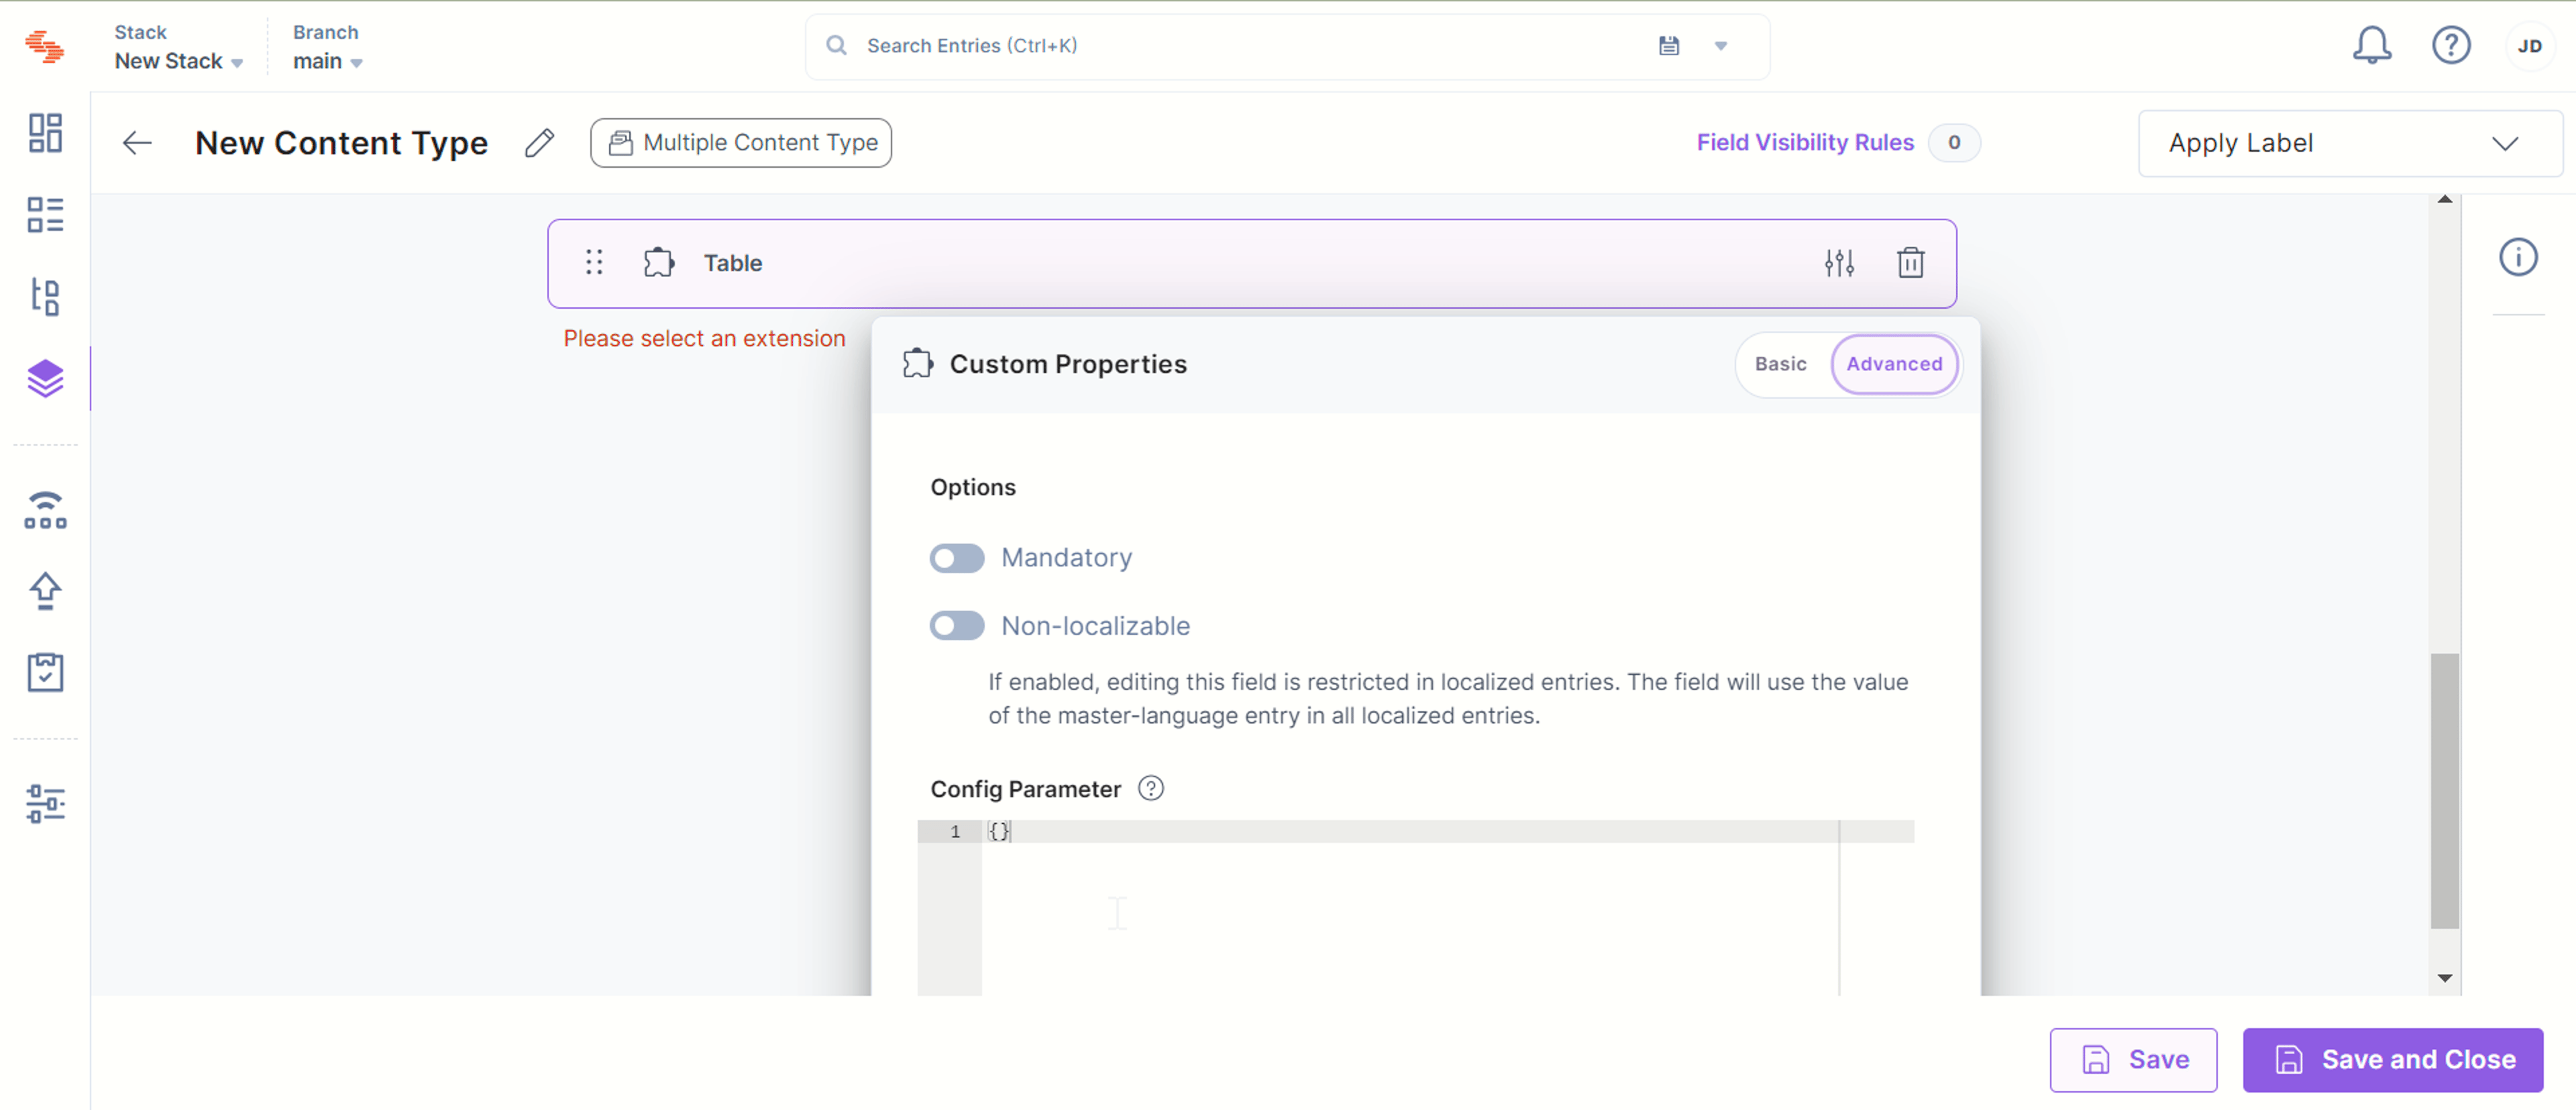Click Config Parameter help tooltip icon

coord(1151,788)
